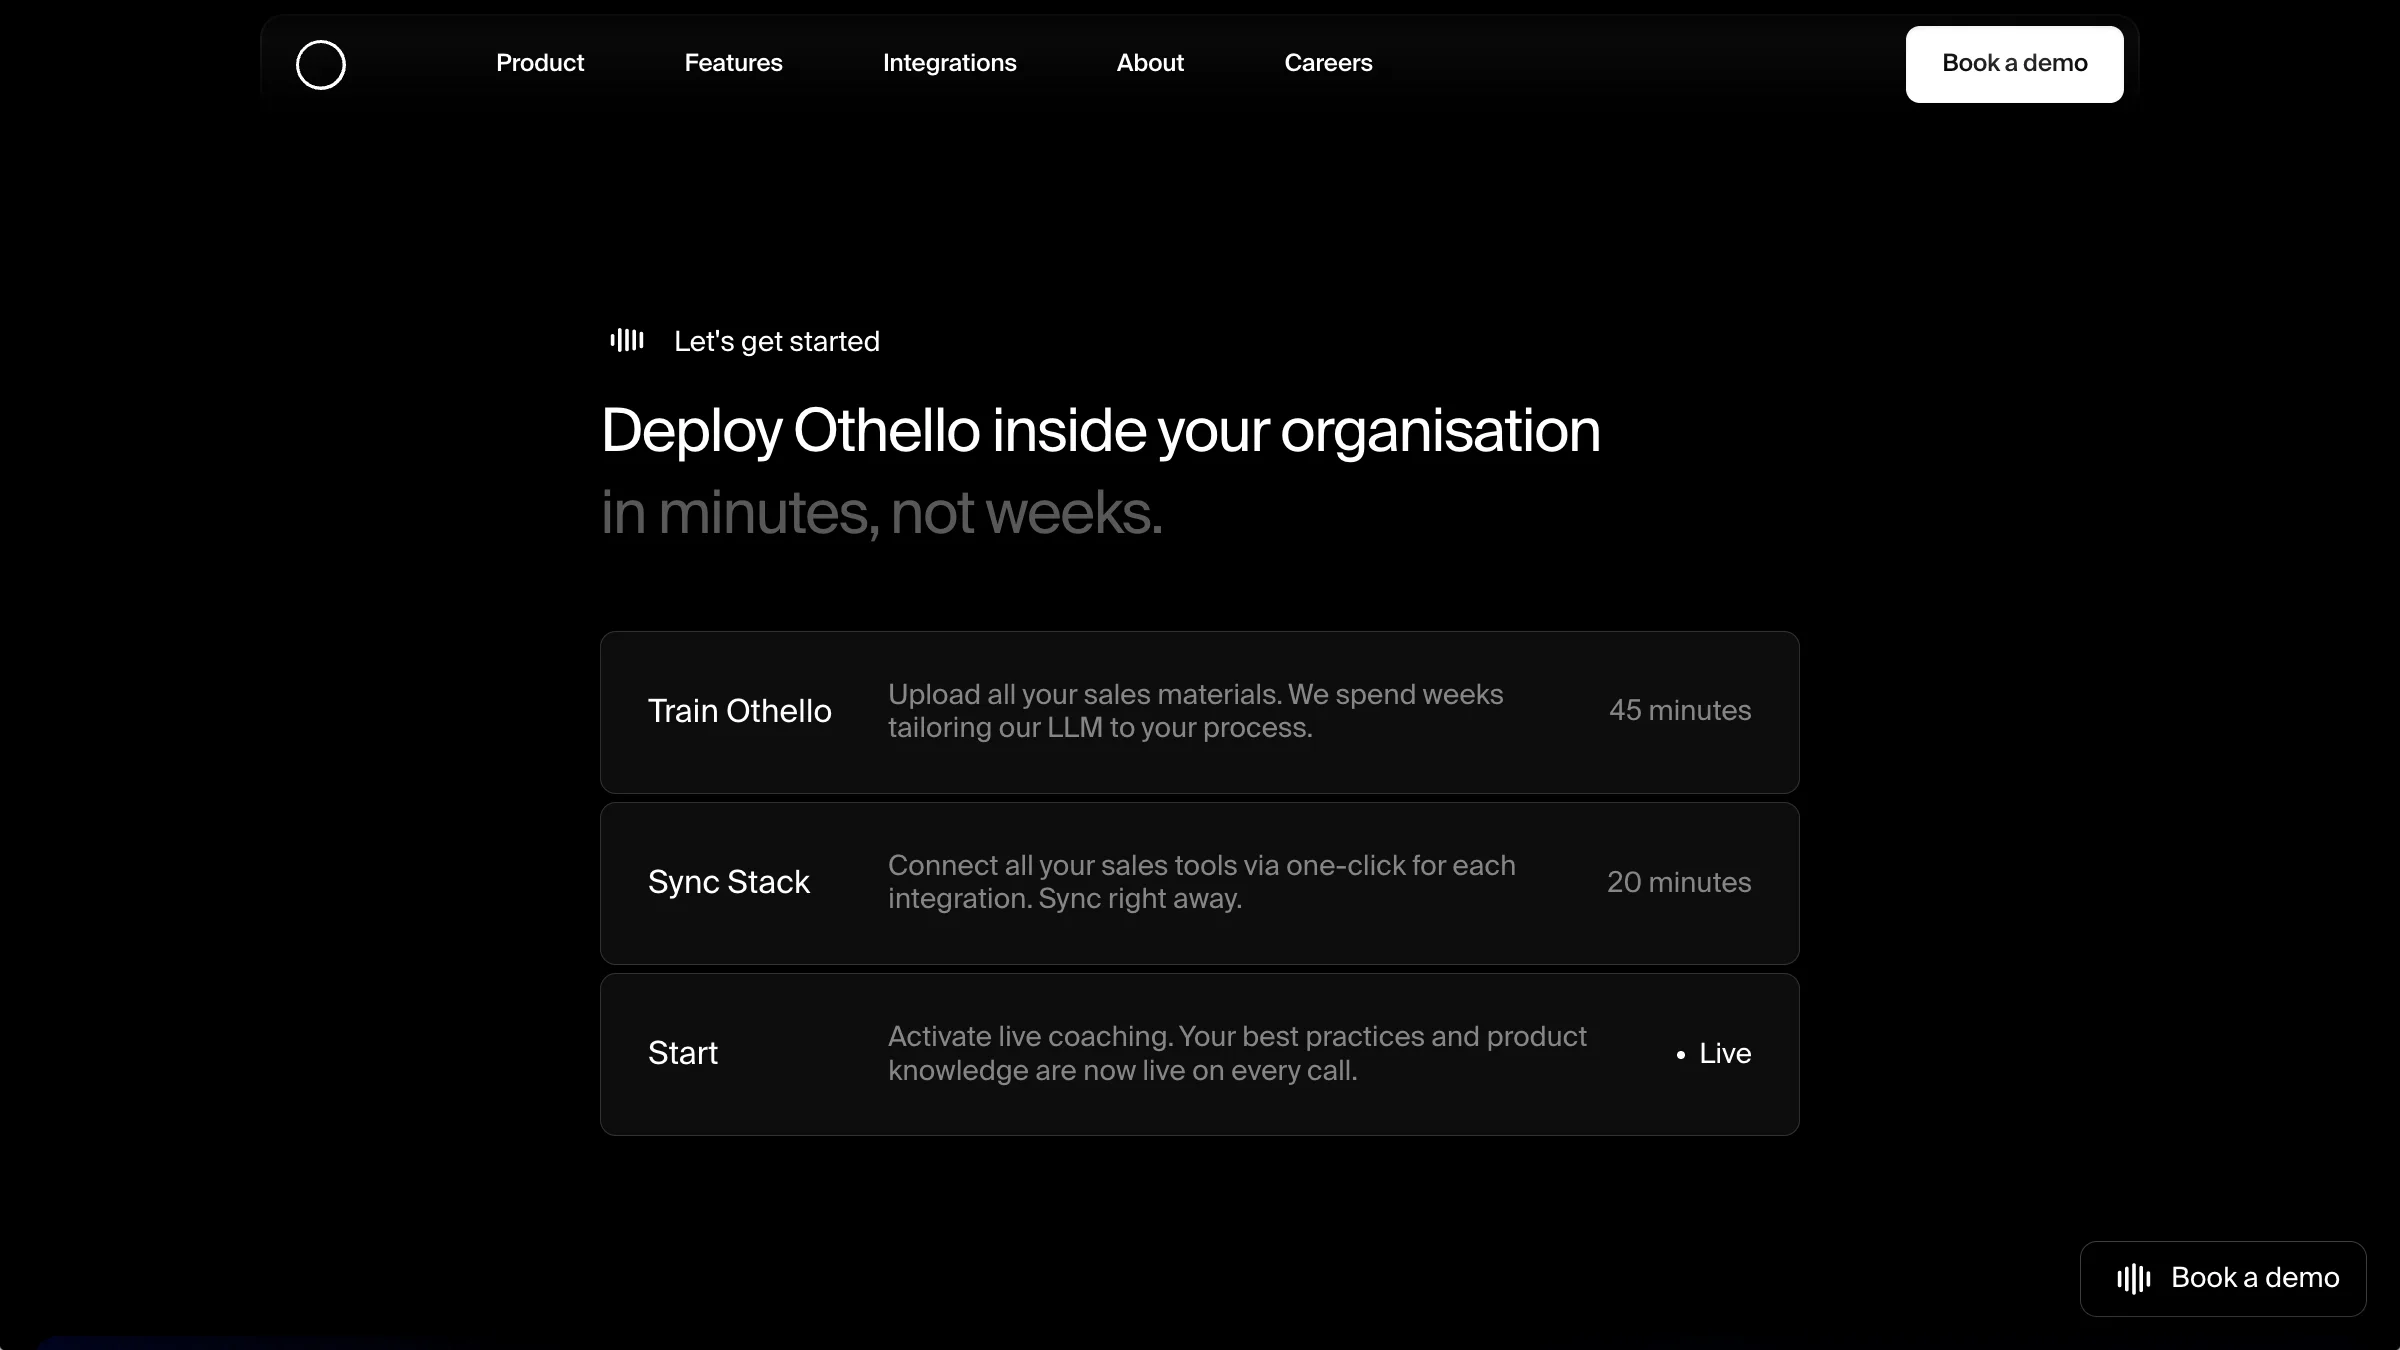This screenshot has height=1350, width=2400.
Task: Go to the Features section
Action: tap(733, 63)
